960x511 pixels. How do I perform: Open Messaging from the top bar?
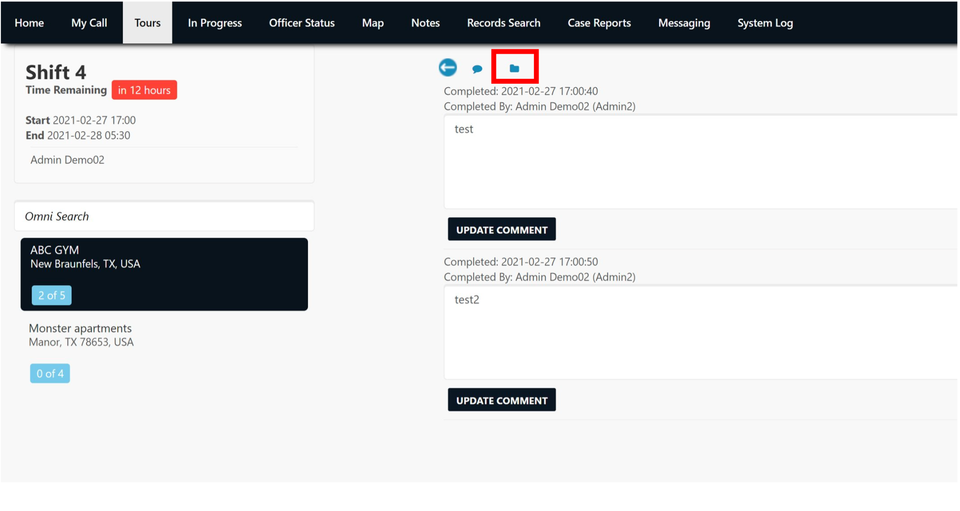click(x=684, y=23)
